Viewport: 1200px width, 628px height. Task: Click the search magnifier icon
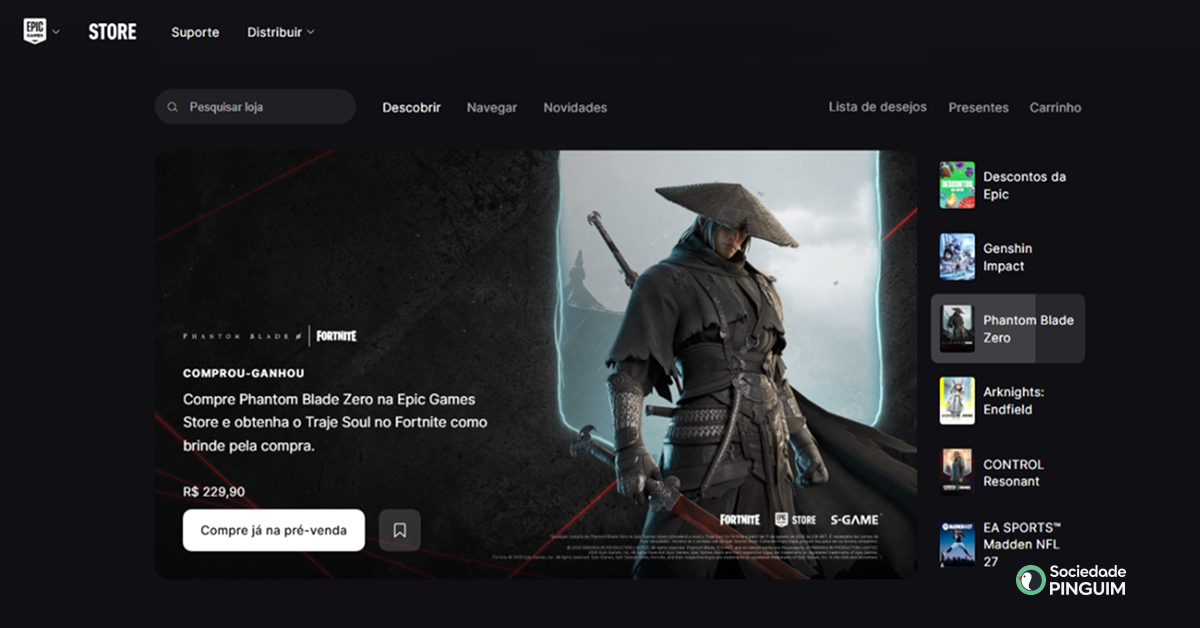173,107
